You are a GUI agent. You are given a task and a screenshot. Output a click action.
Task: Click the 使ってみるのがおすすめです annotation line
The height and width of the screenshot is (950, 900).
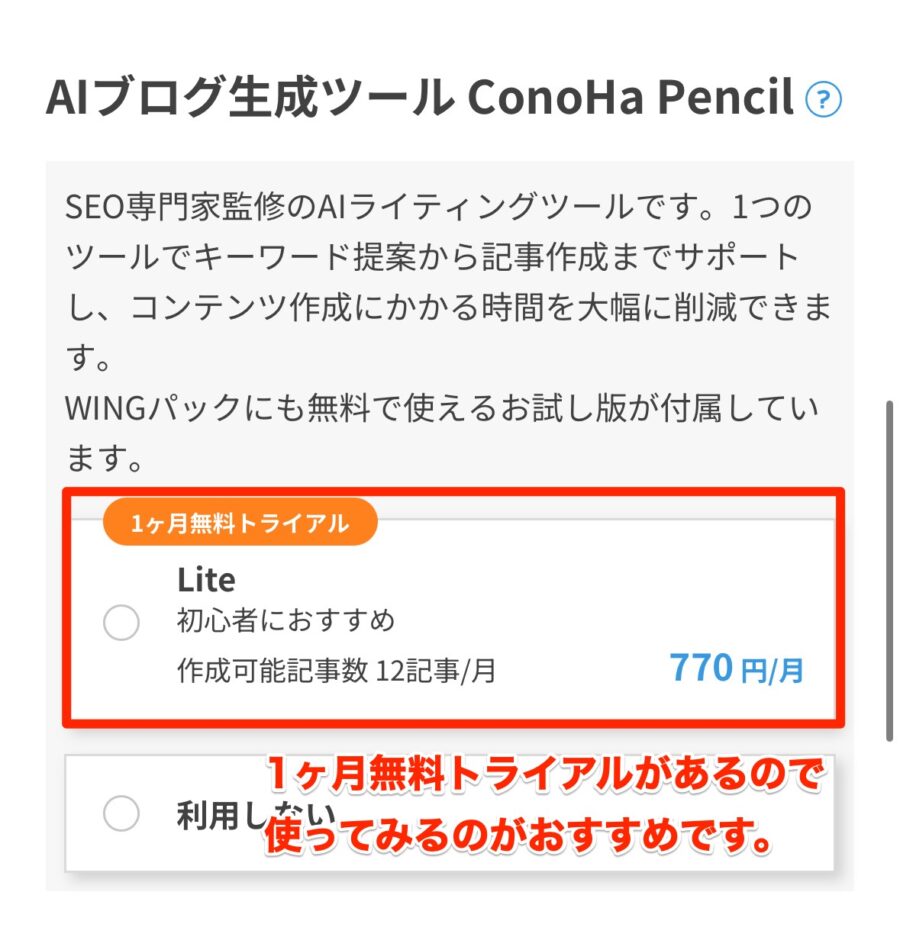[x=520, y=836]
